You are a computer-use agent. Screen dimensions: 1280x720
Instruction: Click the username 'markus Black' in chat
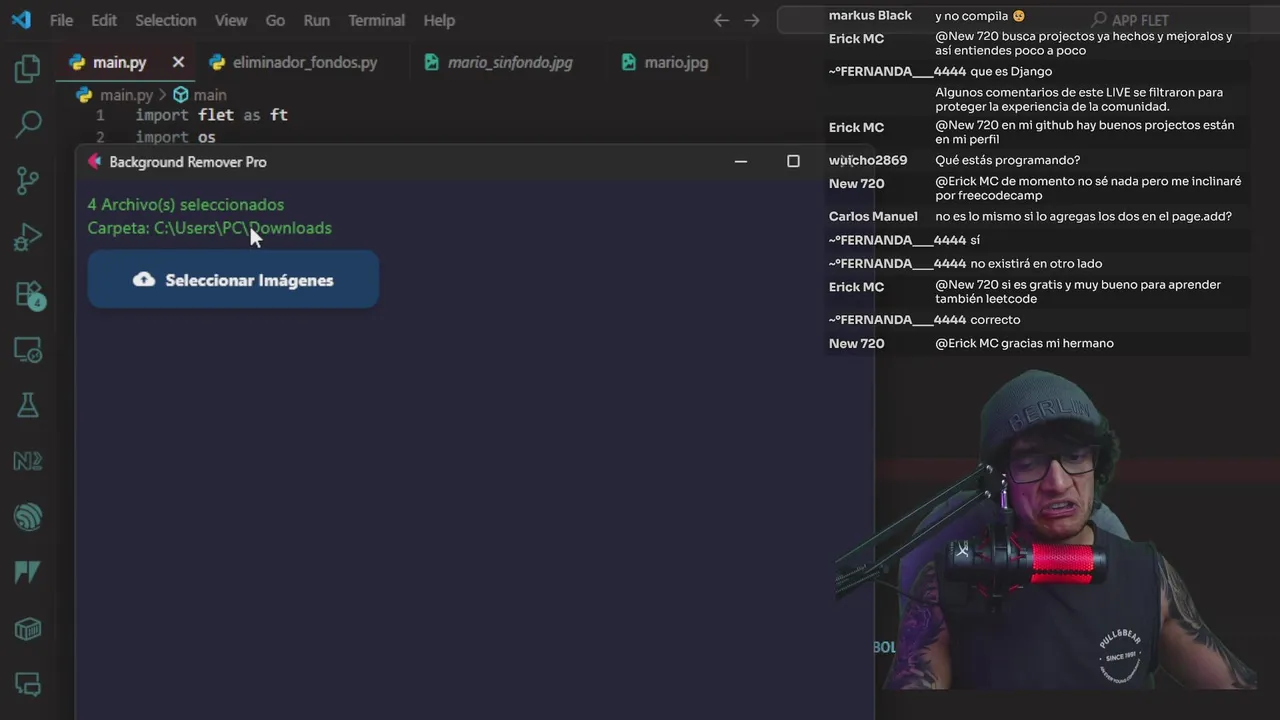point(870,15)
